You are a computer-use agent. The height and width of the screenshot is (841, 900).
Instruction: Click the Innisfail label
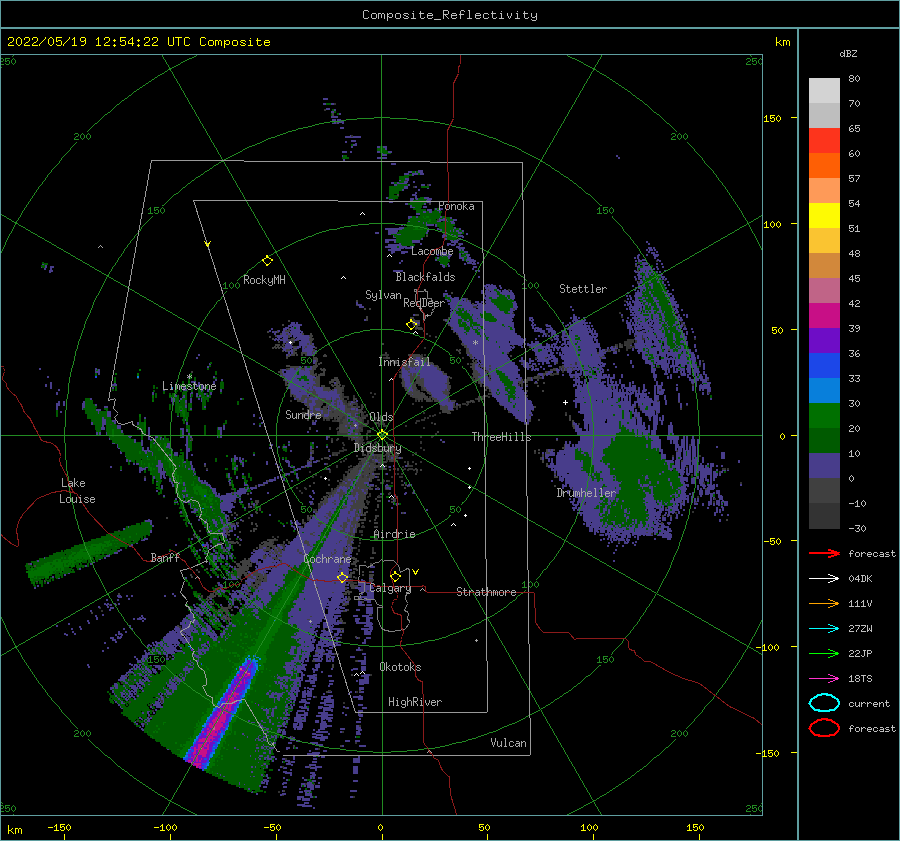405,362
